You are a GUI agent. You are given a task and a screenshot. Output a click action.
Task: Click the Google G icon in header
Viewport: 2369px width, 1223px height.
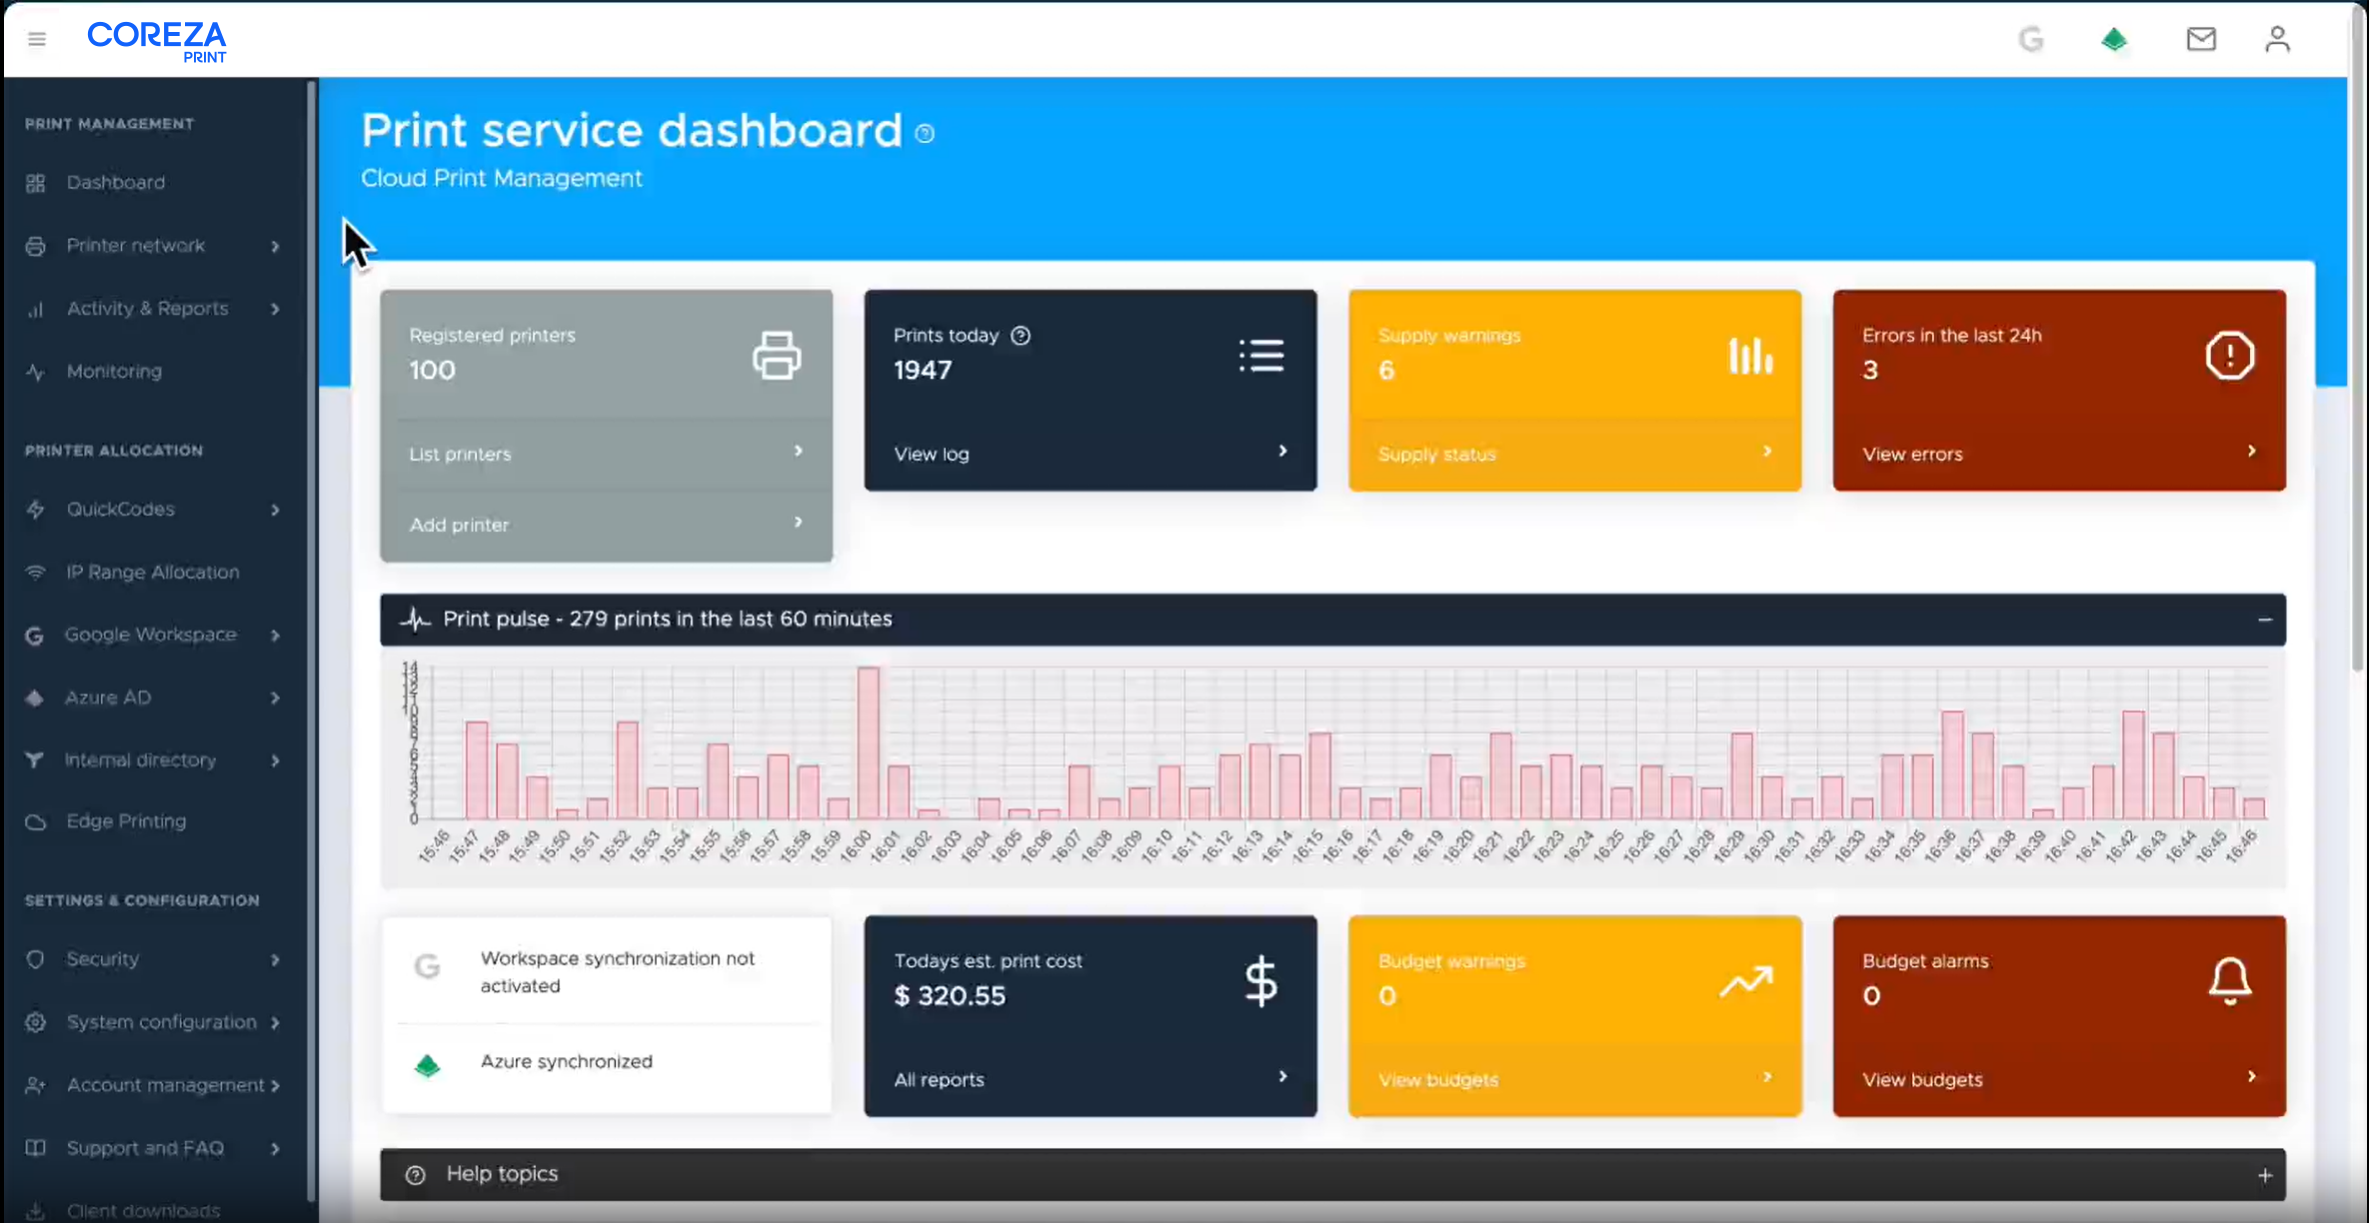coord(2030,40)
